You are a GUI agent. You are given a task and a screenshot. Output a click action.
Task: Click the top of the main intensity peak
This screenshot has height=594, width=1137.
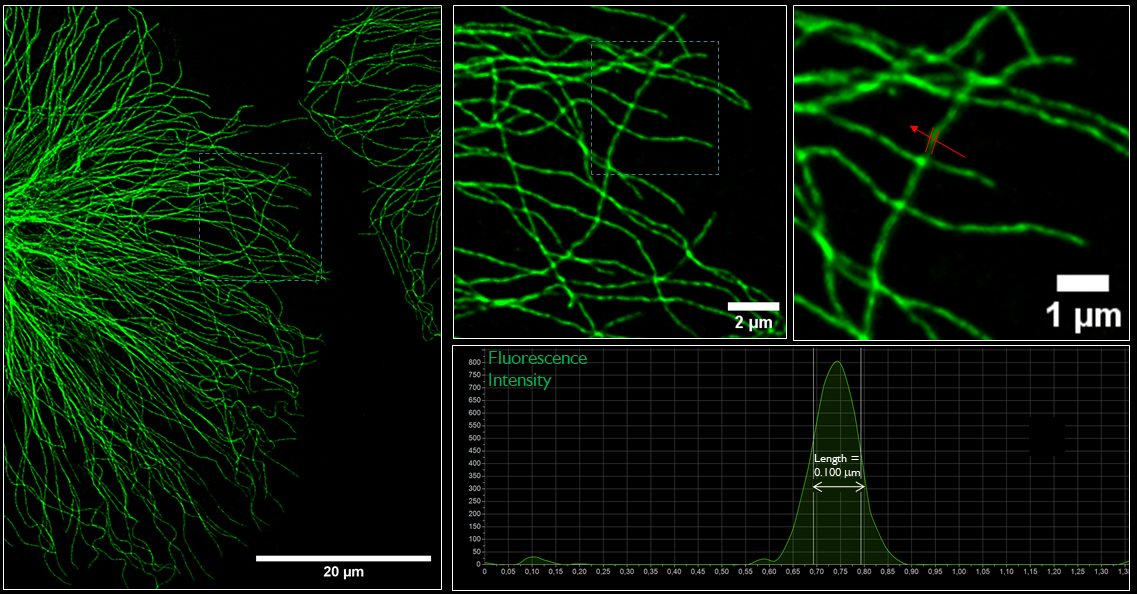click(x=837, y=363)
